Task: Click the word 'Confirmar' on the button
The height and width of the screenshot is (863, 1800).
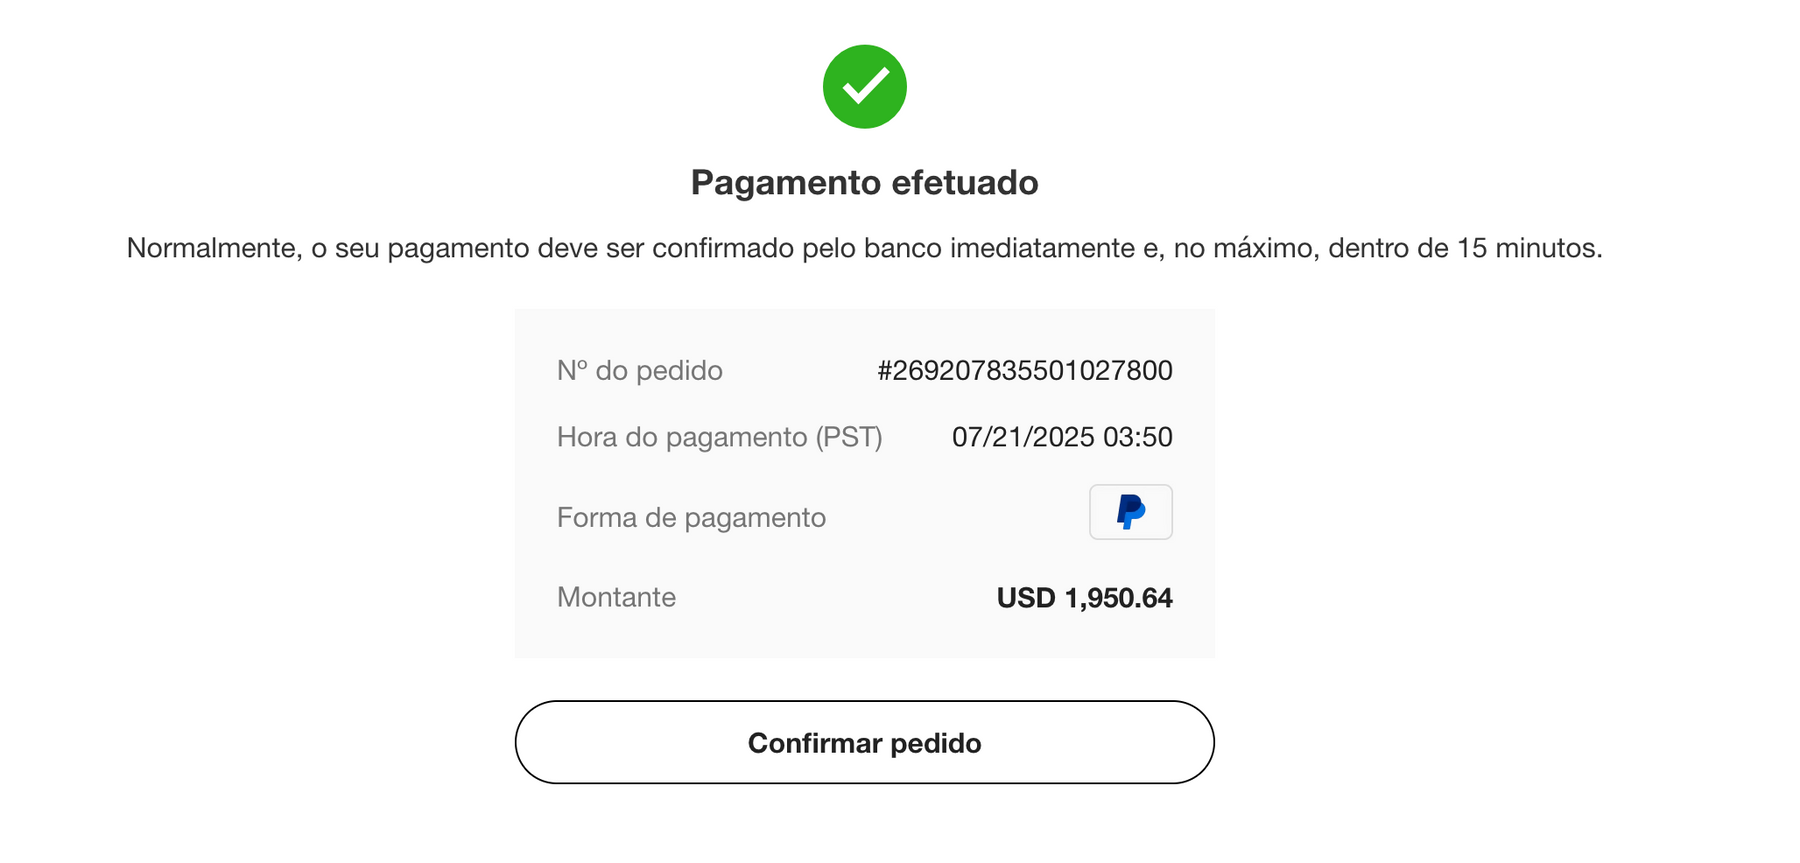Action: pos(815,743)
